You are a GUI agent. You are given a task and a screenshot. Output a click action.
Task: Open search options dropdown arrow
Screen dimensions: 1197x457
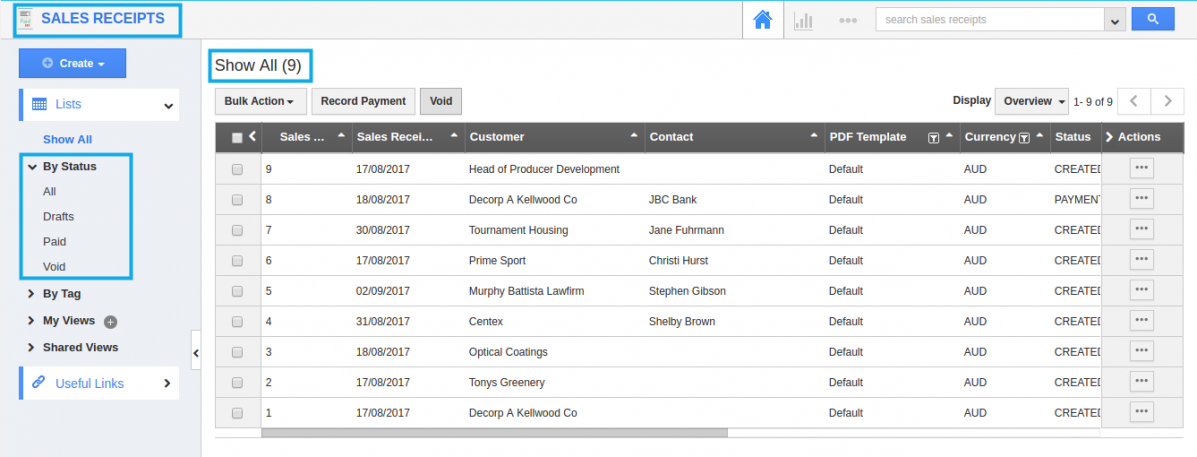(1115, 20)
